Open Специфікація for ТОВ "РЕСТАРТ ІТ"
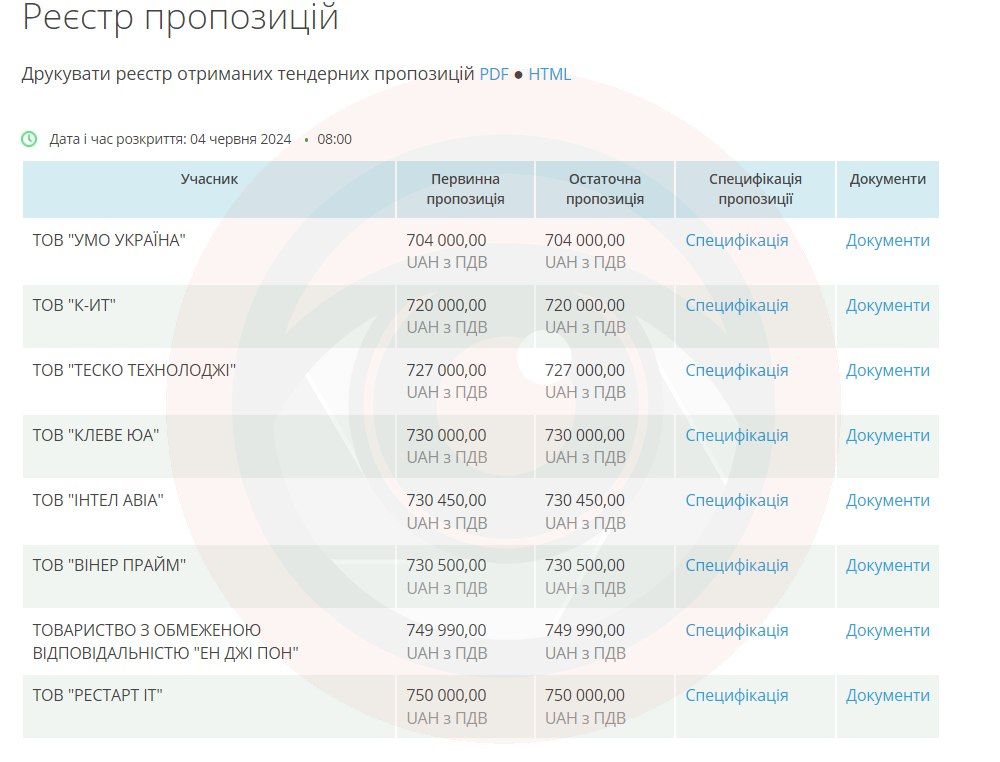Viewport: 1000px width, 762px height. [x=735, y=694]
